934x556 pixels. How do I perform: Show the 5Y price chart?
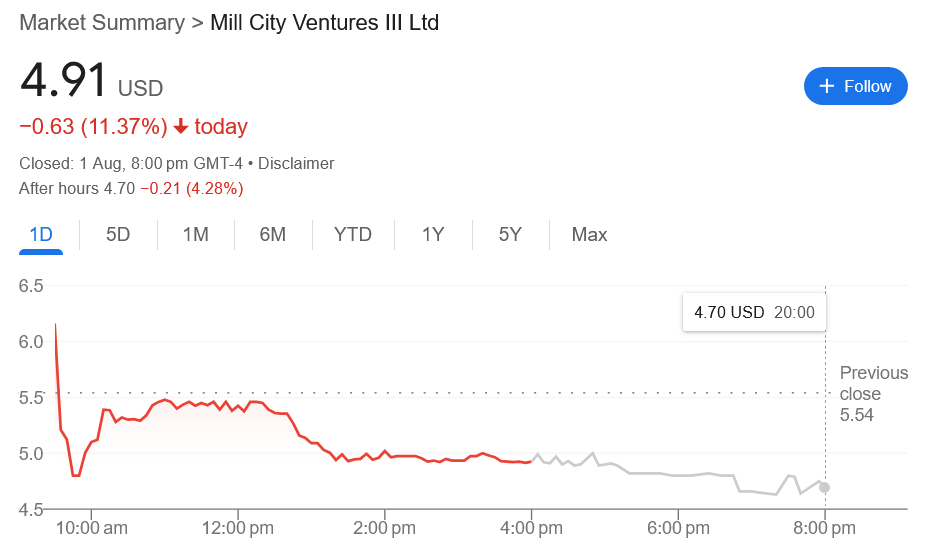510,235
